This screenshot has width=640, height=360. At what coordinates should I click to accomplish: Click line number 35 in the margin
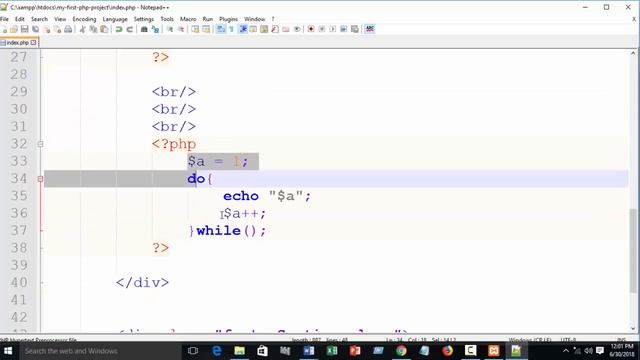tap(19, 196)
